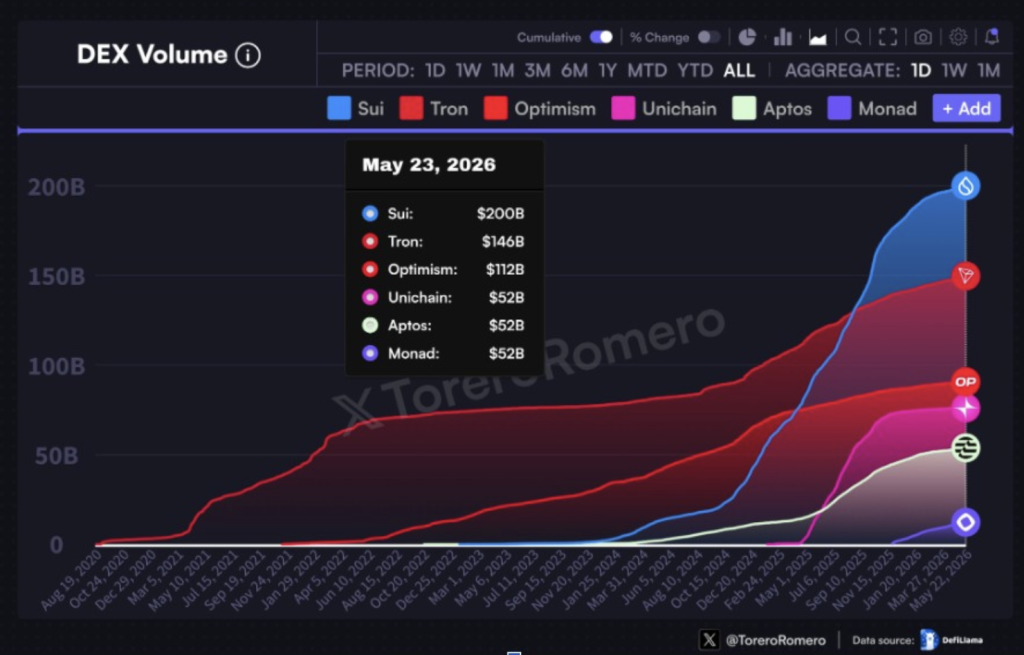Click Aptos logo marker on chart
The height and width of the screenshot is (655, 1024).
[x=966, y=448]
